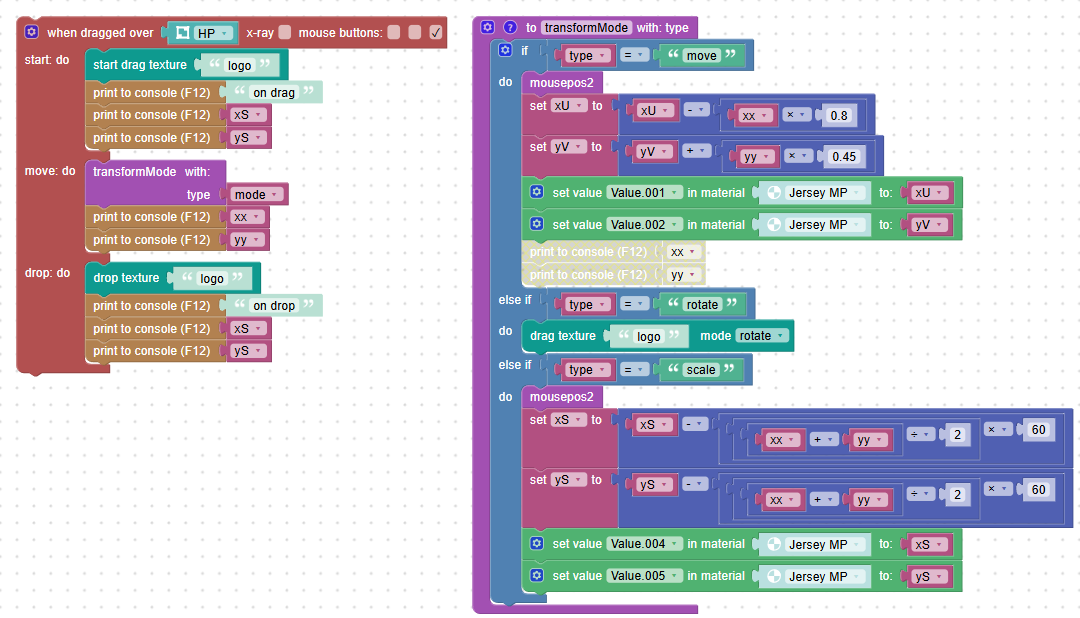Open Value.004 dropdown
The height and width of the screenshot is (618, 1080).
click(645, 544)
